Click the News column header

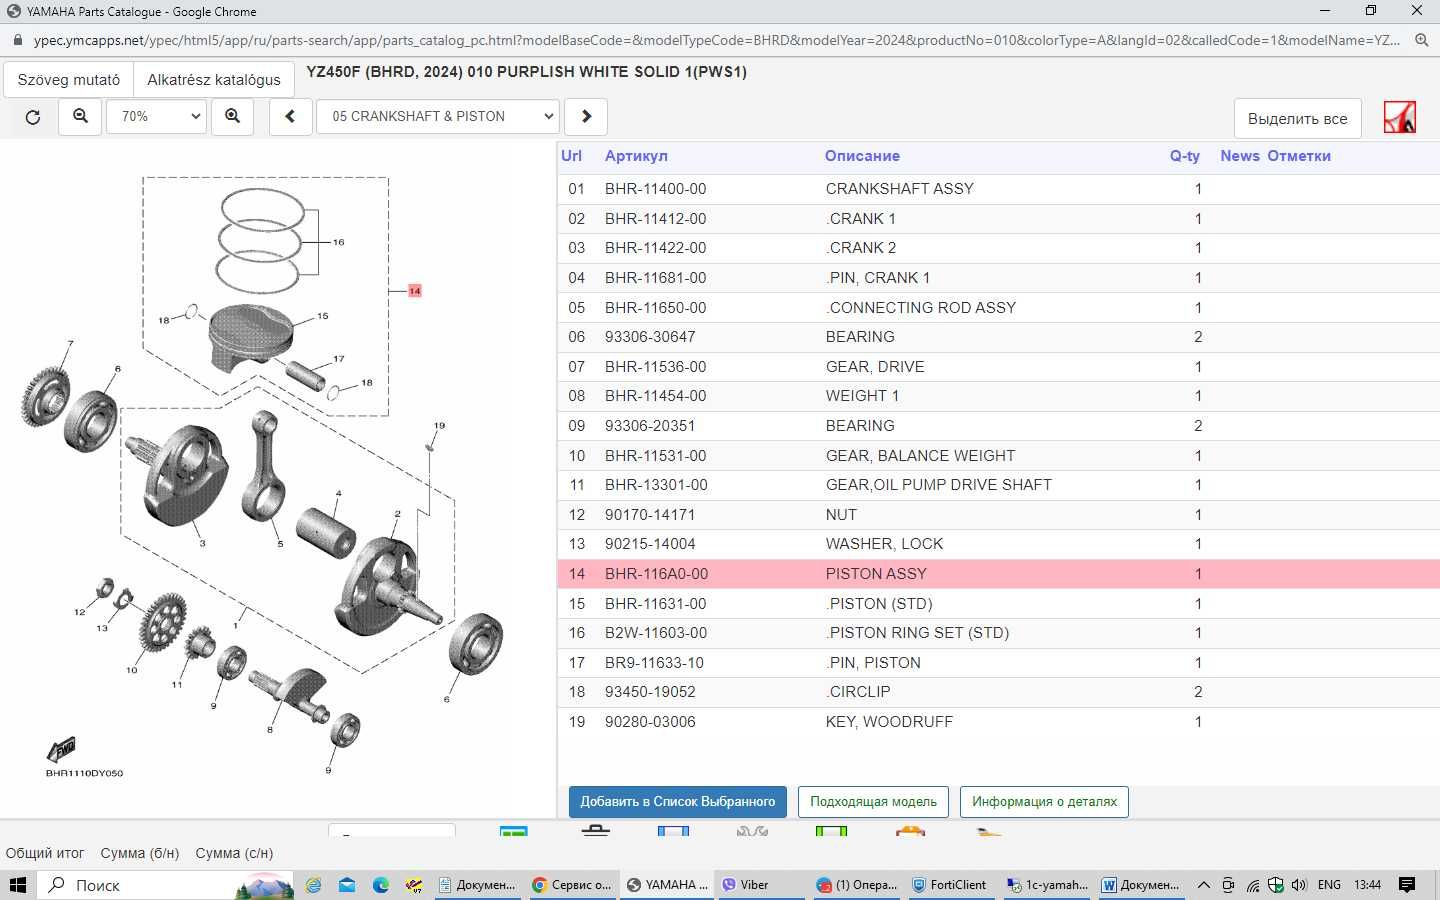[x=1240, y=156]
